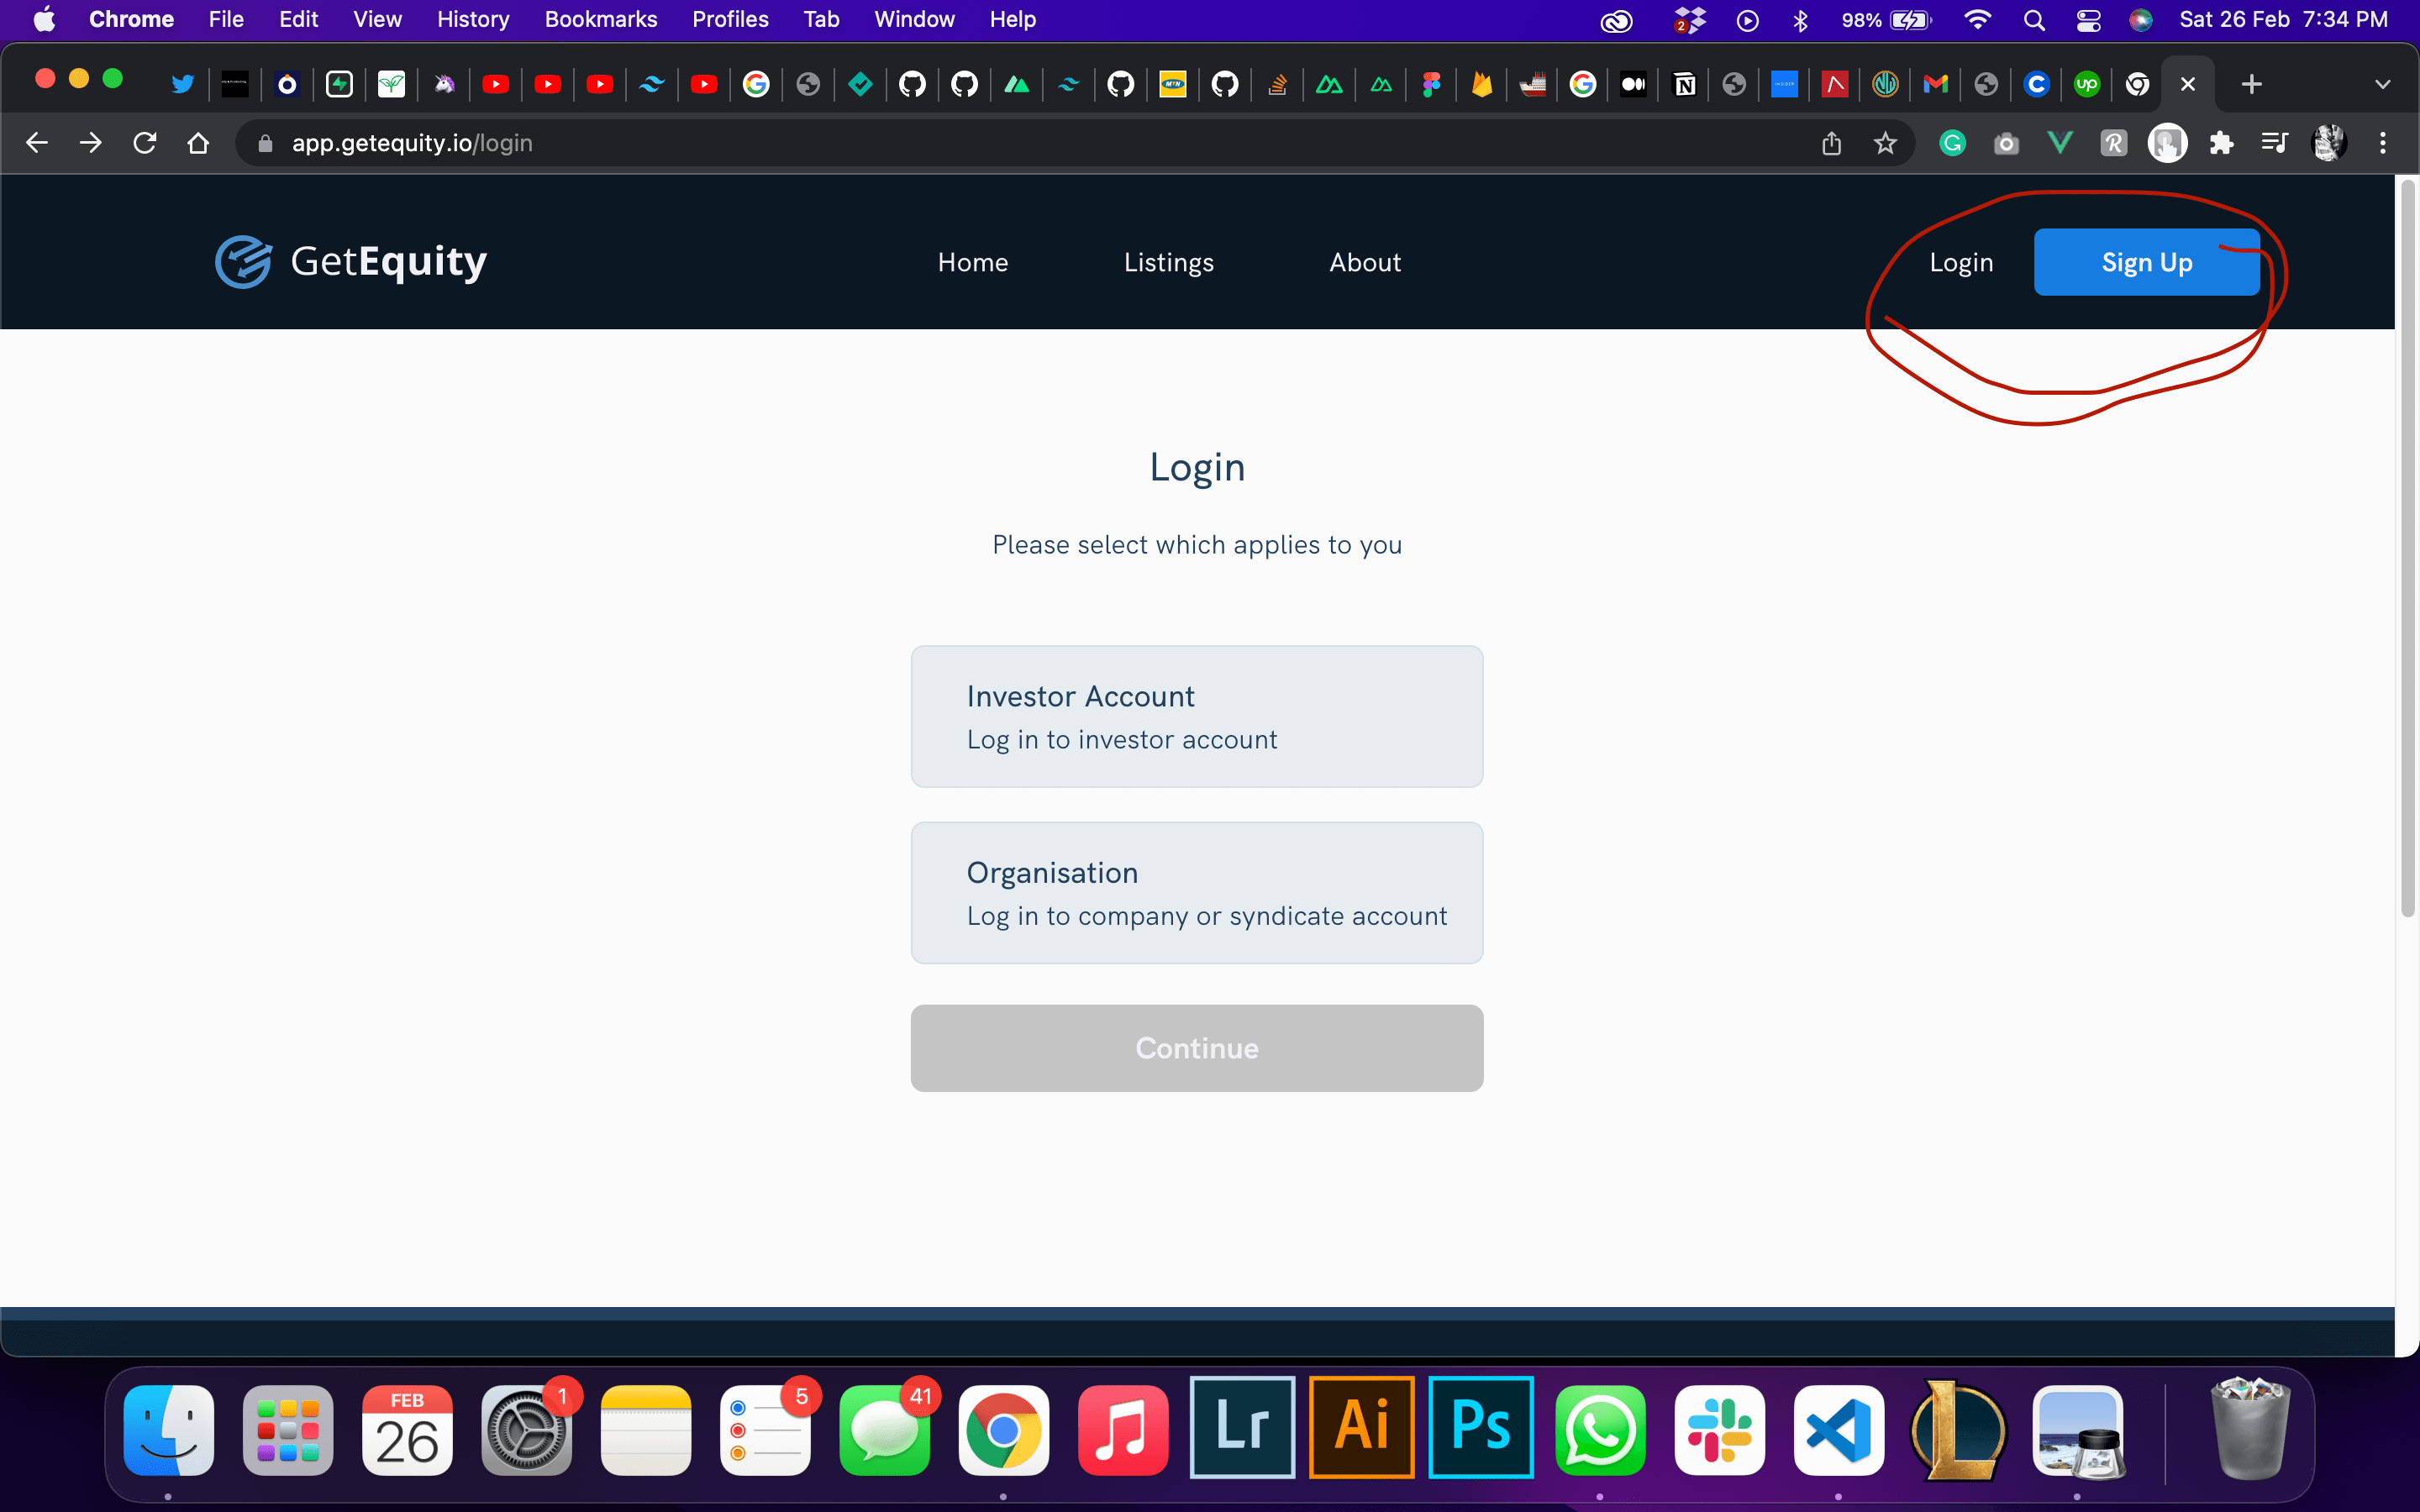This screenshot has width=2420, height=1512.
Task: Click the page vertical scrollbar
Action: point(2408,548)
